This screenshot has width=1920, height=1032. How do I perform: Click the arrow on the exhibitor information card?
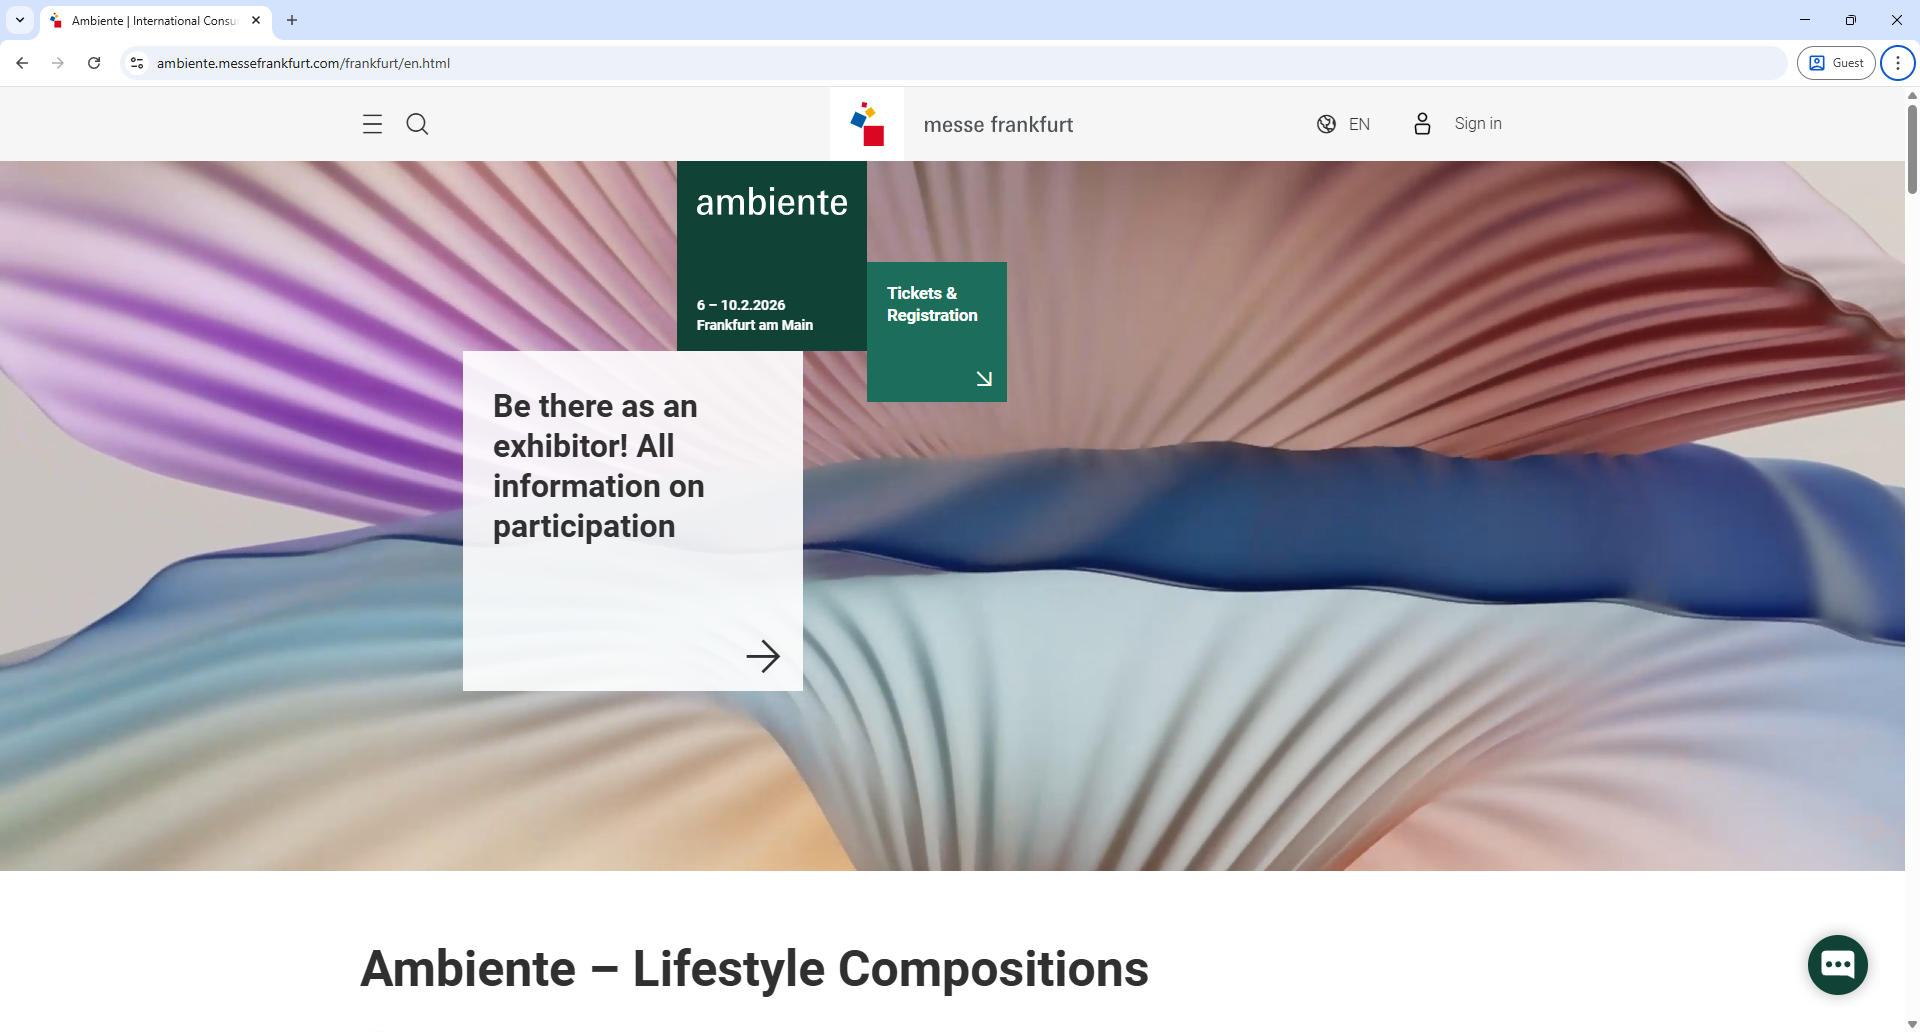[x=763, y=657]
